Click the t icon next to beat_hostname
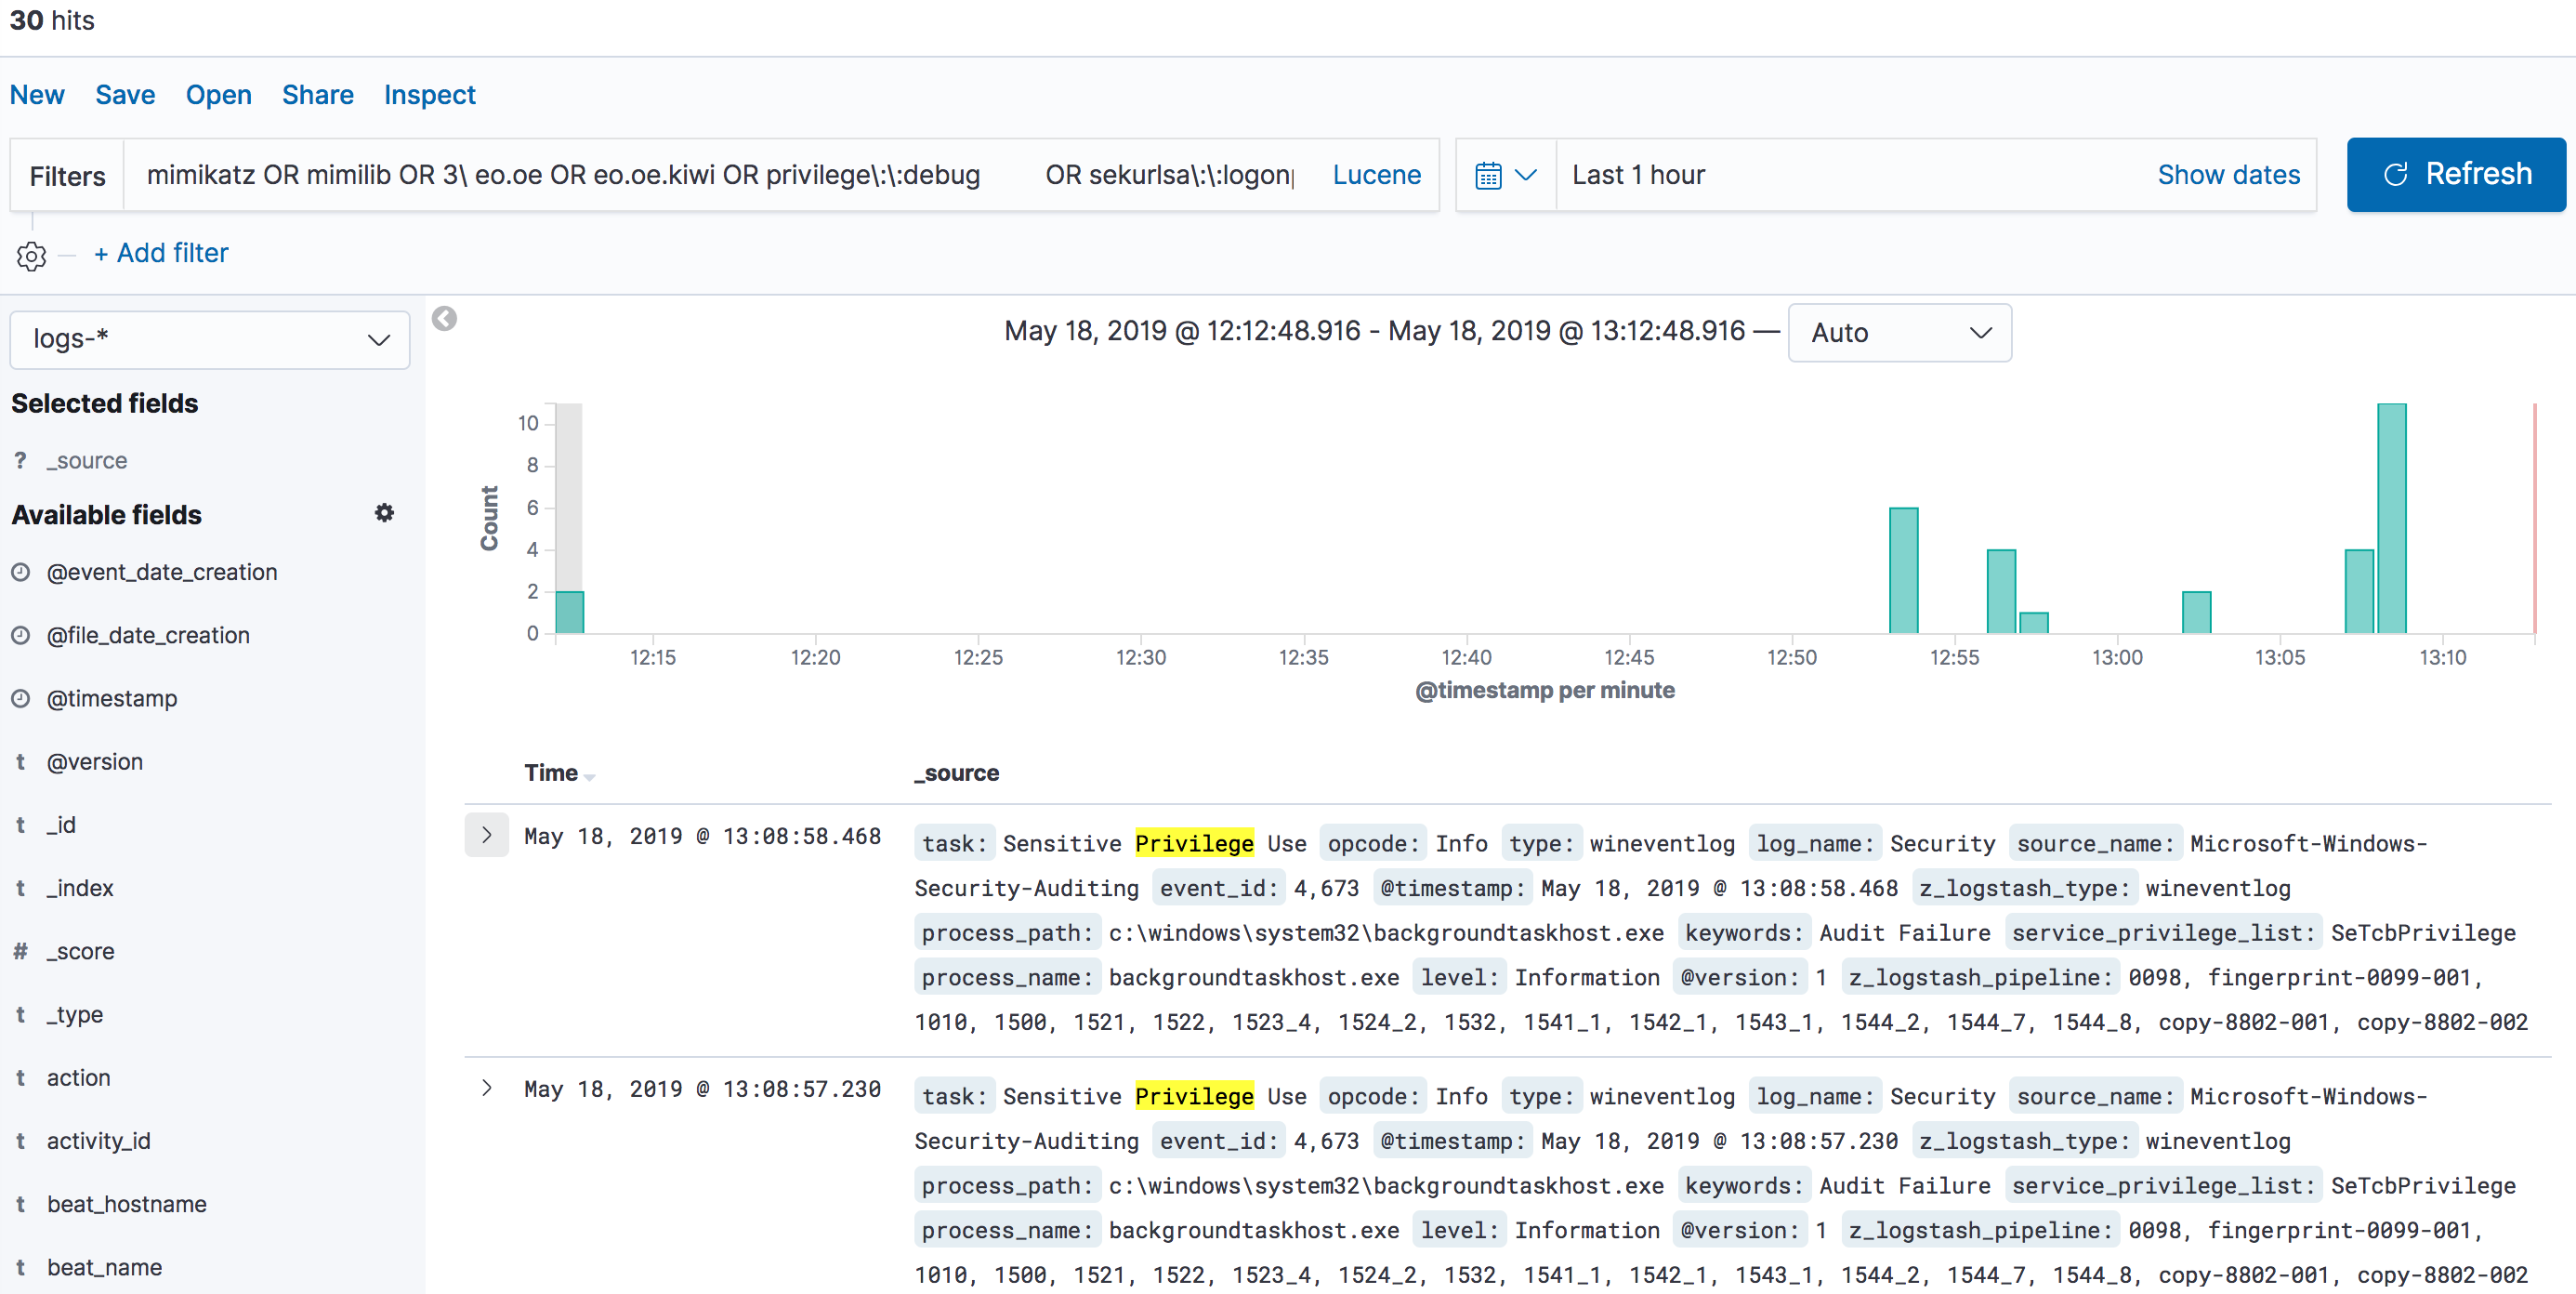2576x1294 pixels. pyautogui.click(x=20, y=1204)
